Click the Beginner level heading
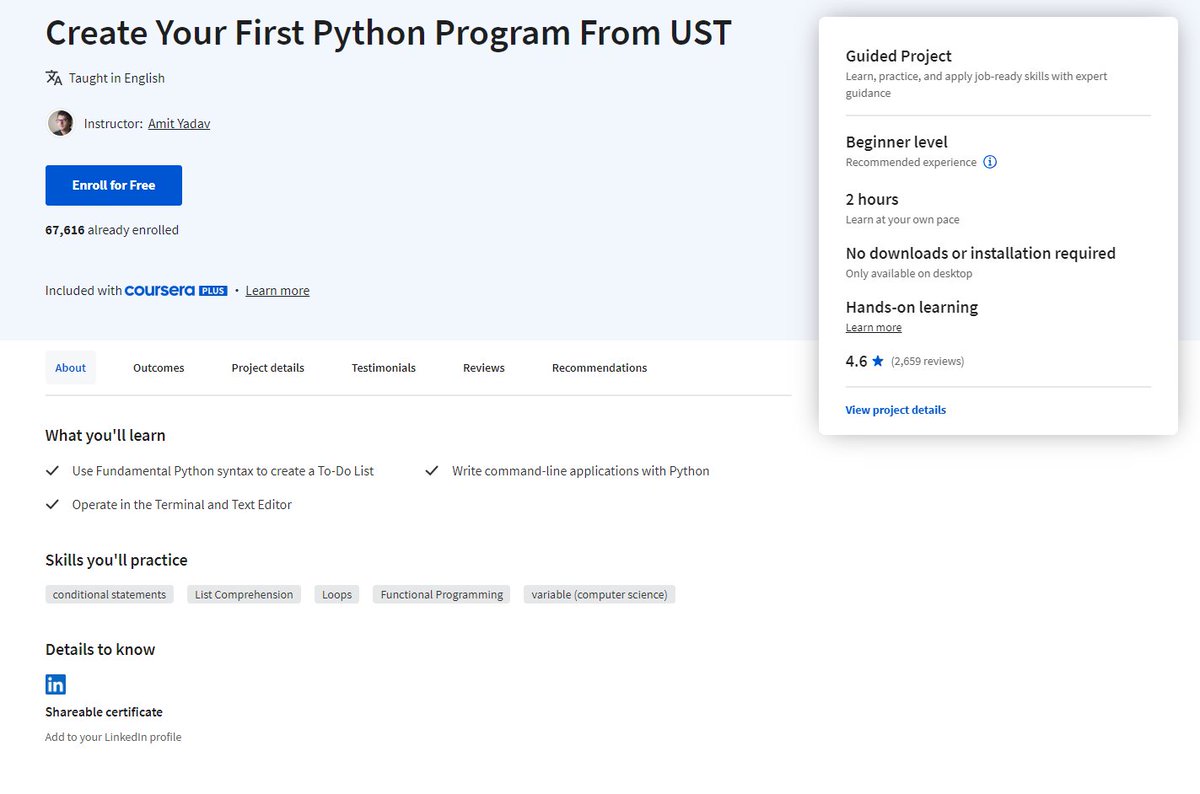1200x794 pixels. pos(897,142)
